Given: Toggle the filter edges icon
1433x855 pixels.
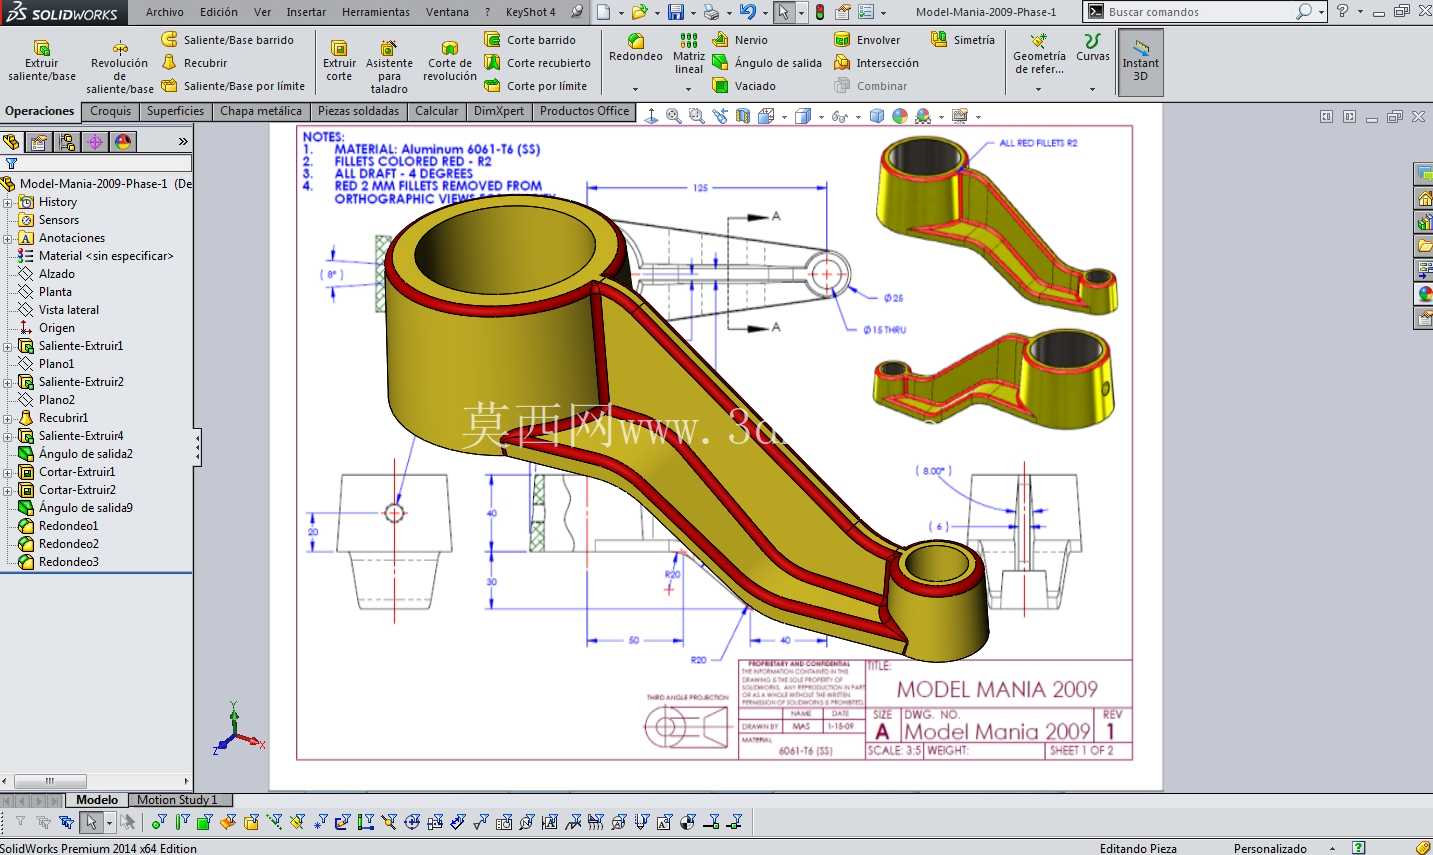Looking at the screenshot, I should click(182, 823).
